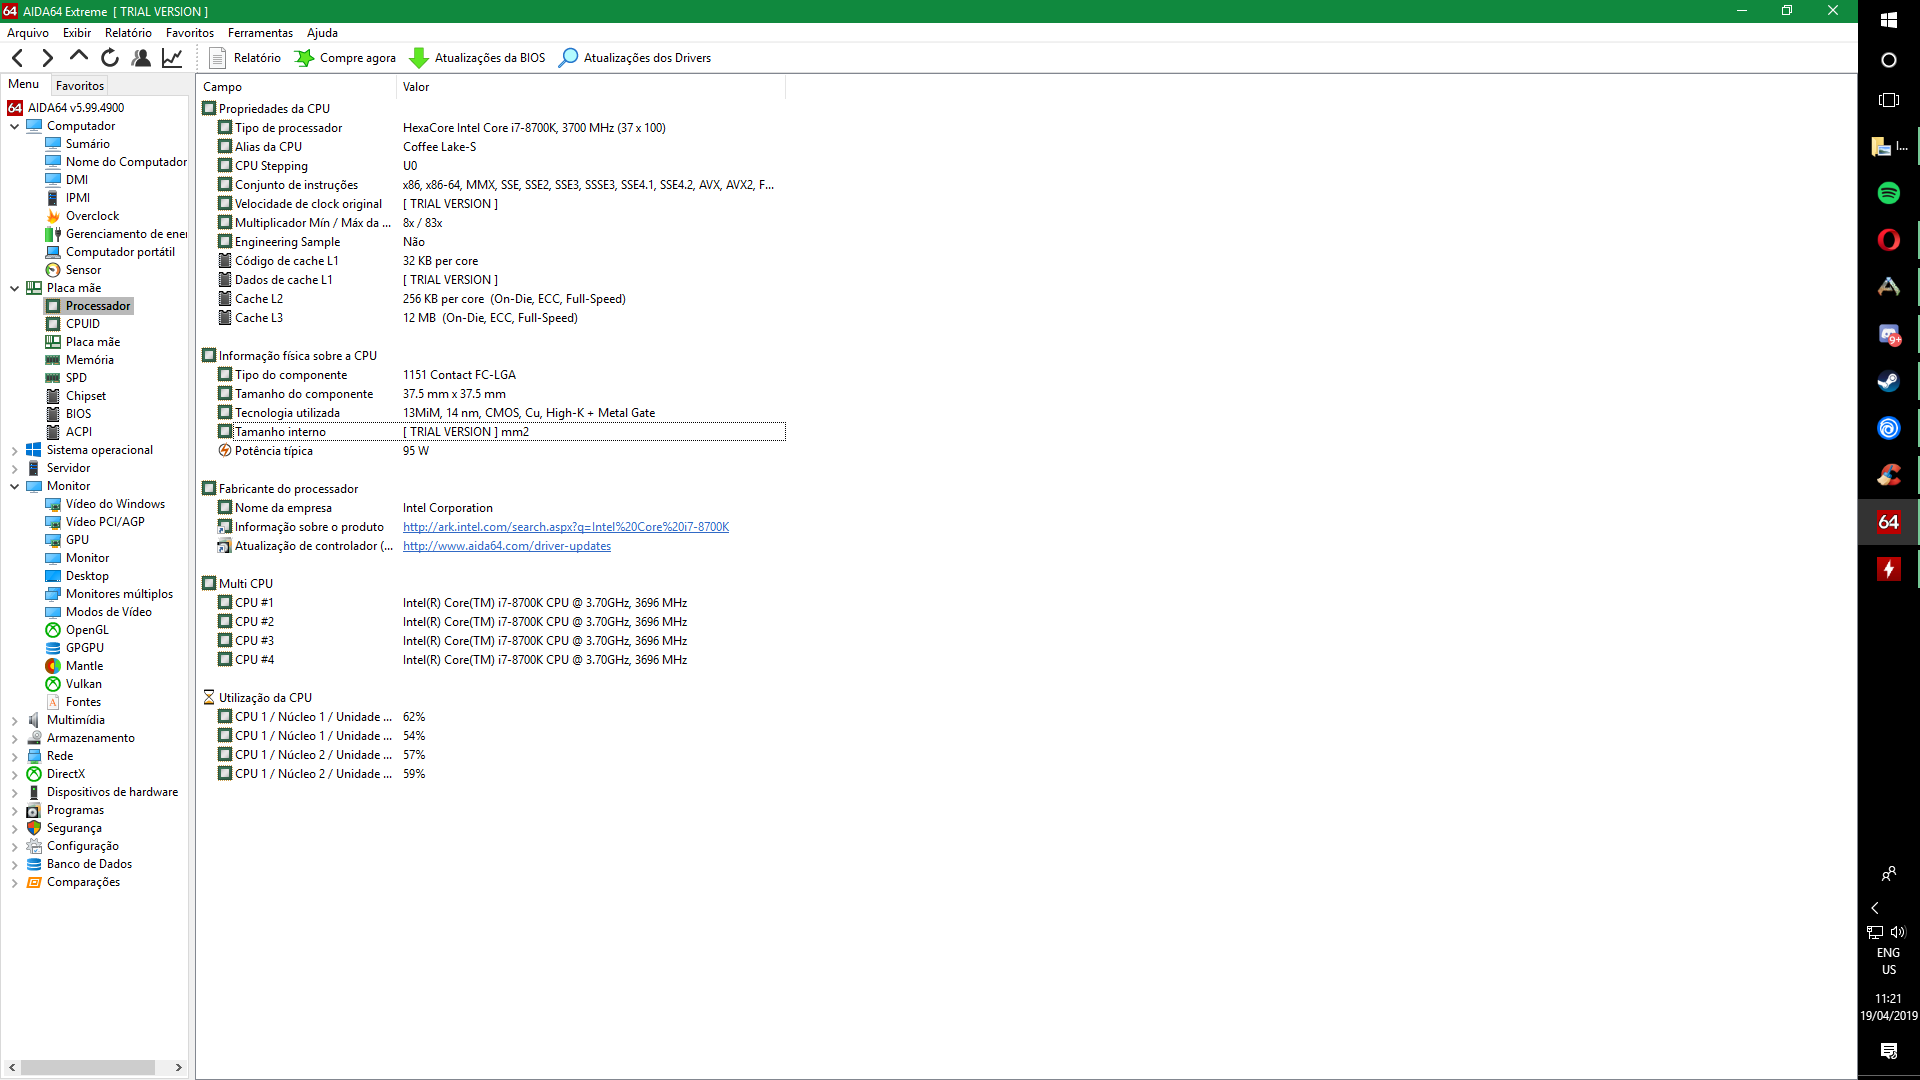The height and width of the screenshot is (1080, 1920).
Task: Open the Favoritos menu in menu bar
Action: click(x=190, y=33)
